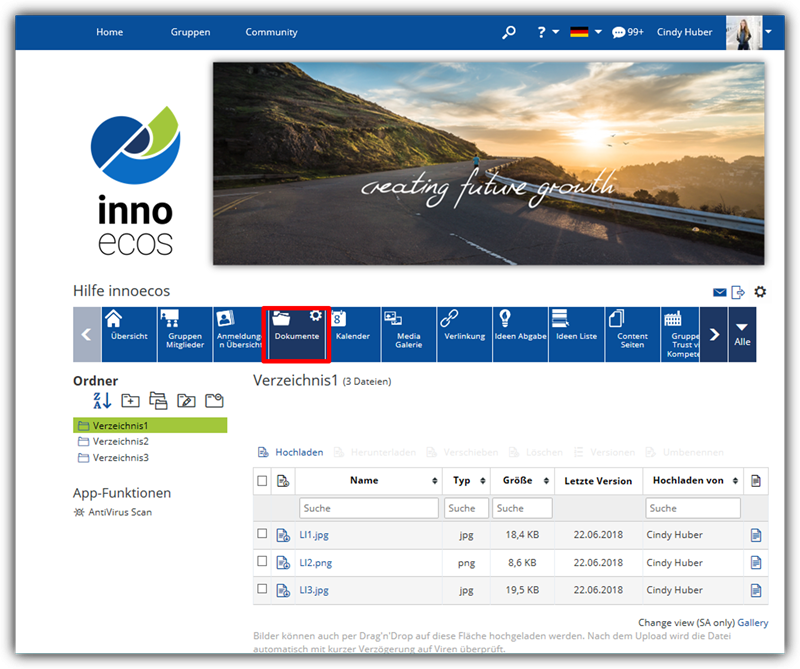Tick the checkbox for LI1.jpg
Image resolution: width=800 pixels, height=669 pixels.
pyautogui.click(x=262, y=534)
